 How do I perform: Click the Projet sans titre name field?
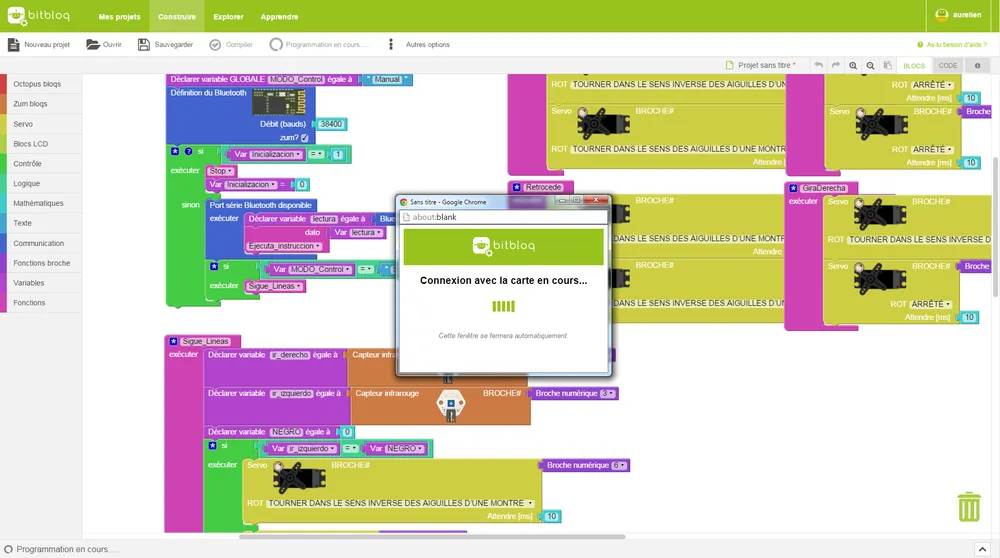pos(765,66)
